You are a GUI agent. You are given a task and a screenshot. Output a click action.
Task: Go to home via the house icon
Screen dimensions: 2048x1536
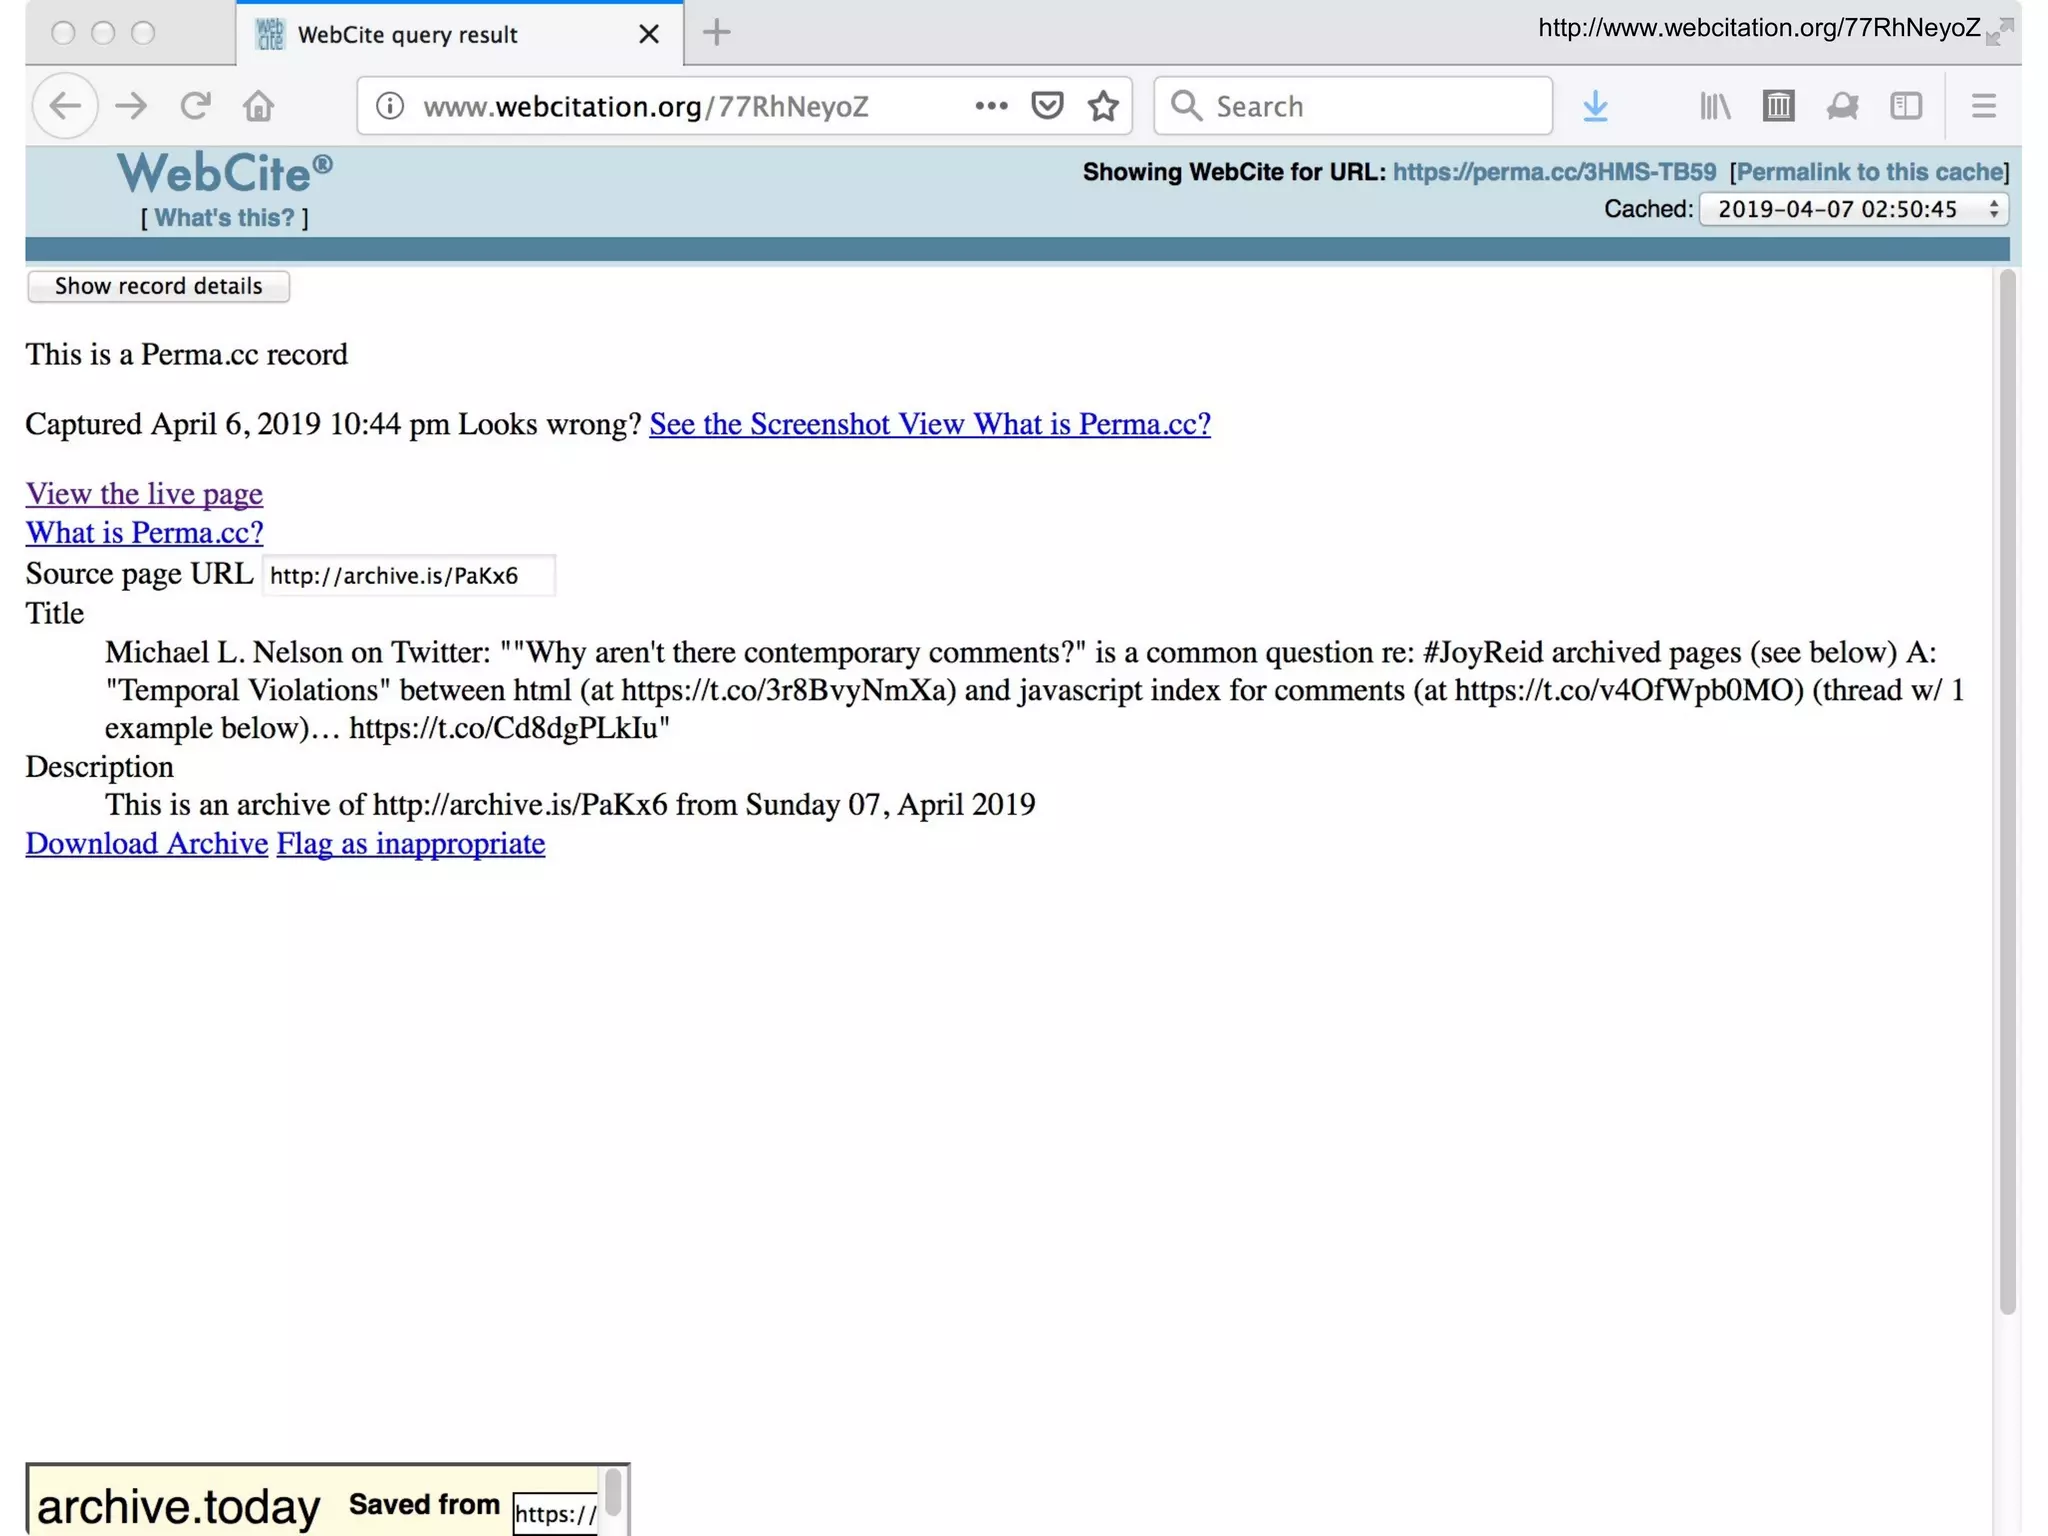[x=258, y=105]
